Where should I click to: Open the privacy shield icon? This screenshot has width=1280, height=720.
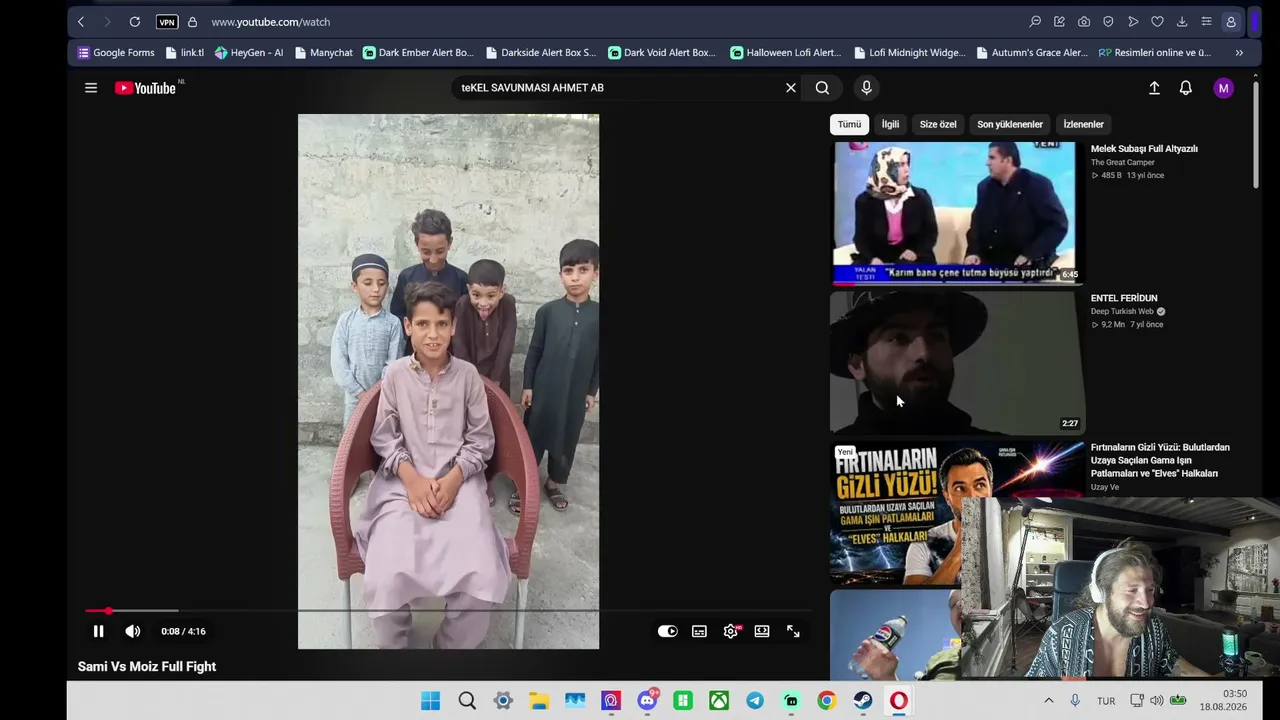tap(1108, 22)
